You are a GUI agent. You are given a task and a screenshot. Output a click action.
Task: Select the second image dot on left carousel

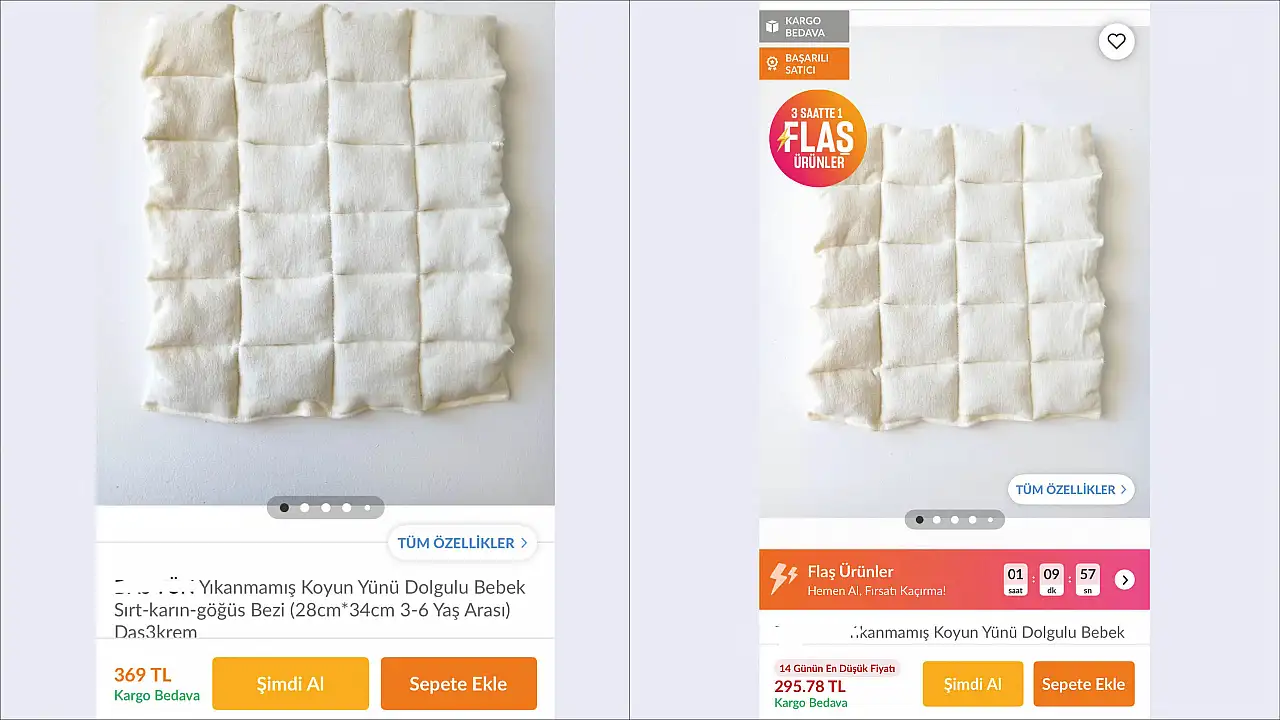click(305, 508)
